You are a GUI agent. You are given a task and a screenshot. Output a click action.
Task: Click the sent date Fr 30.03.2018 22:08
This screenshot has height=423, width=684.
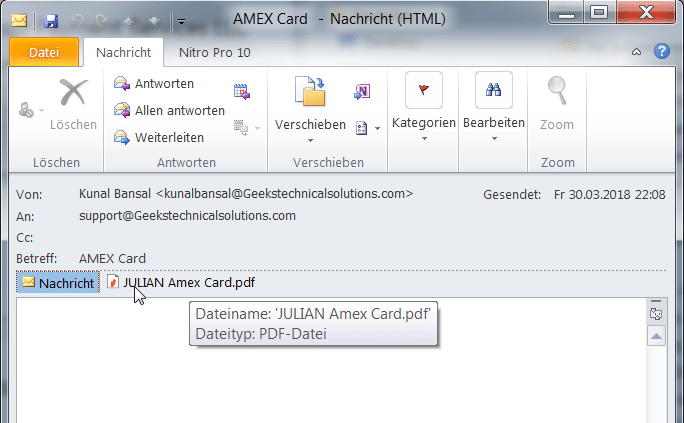[x=609, y=194]
